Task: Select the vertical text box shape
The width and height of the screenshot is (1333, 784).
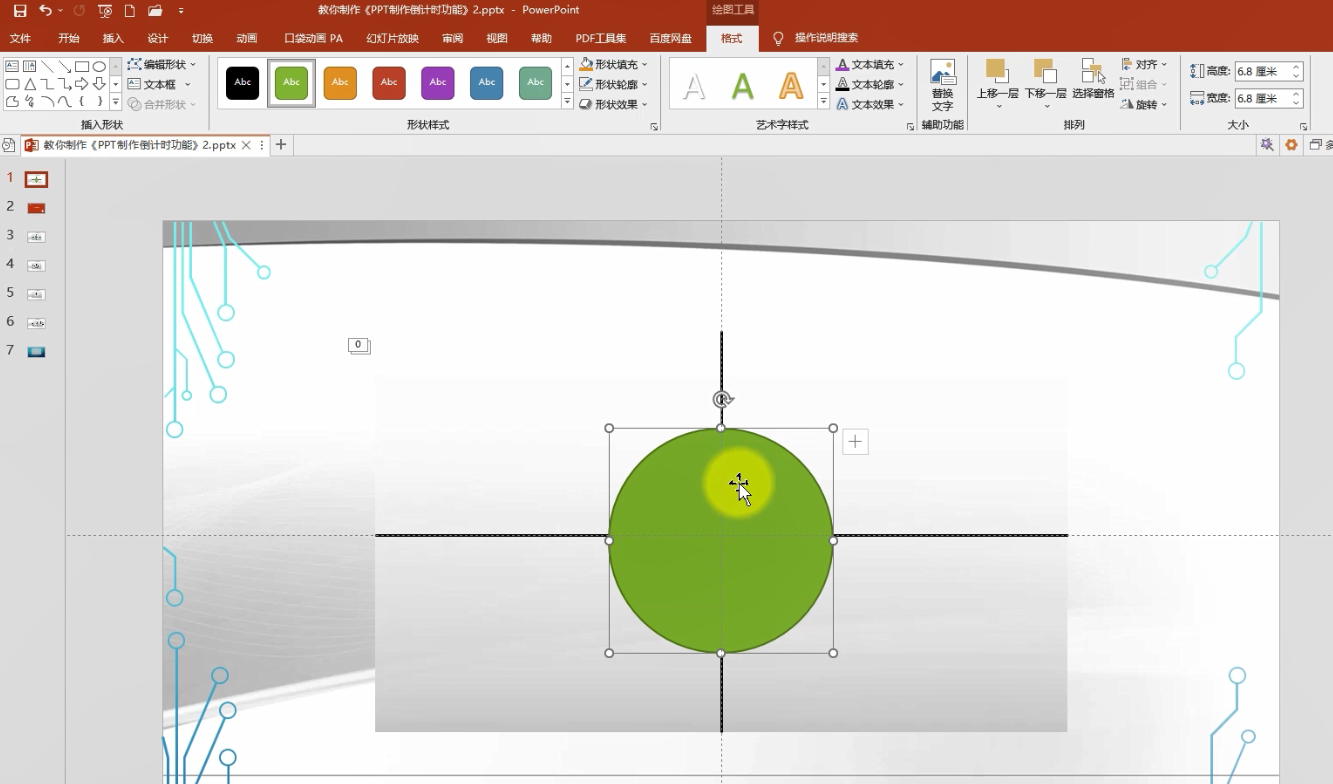Action: 29,67
